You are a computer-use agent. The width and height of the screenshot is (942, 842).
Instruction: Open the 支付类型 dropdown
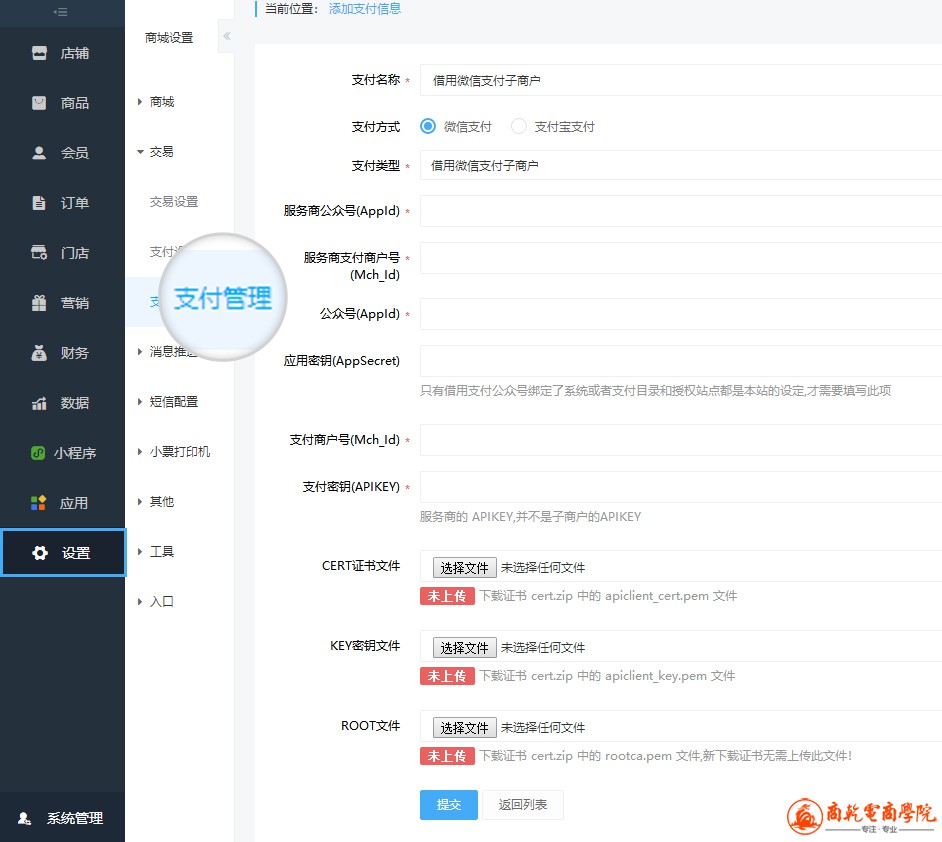coord(681,165)
